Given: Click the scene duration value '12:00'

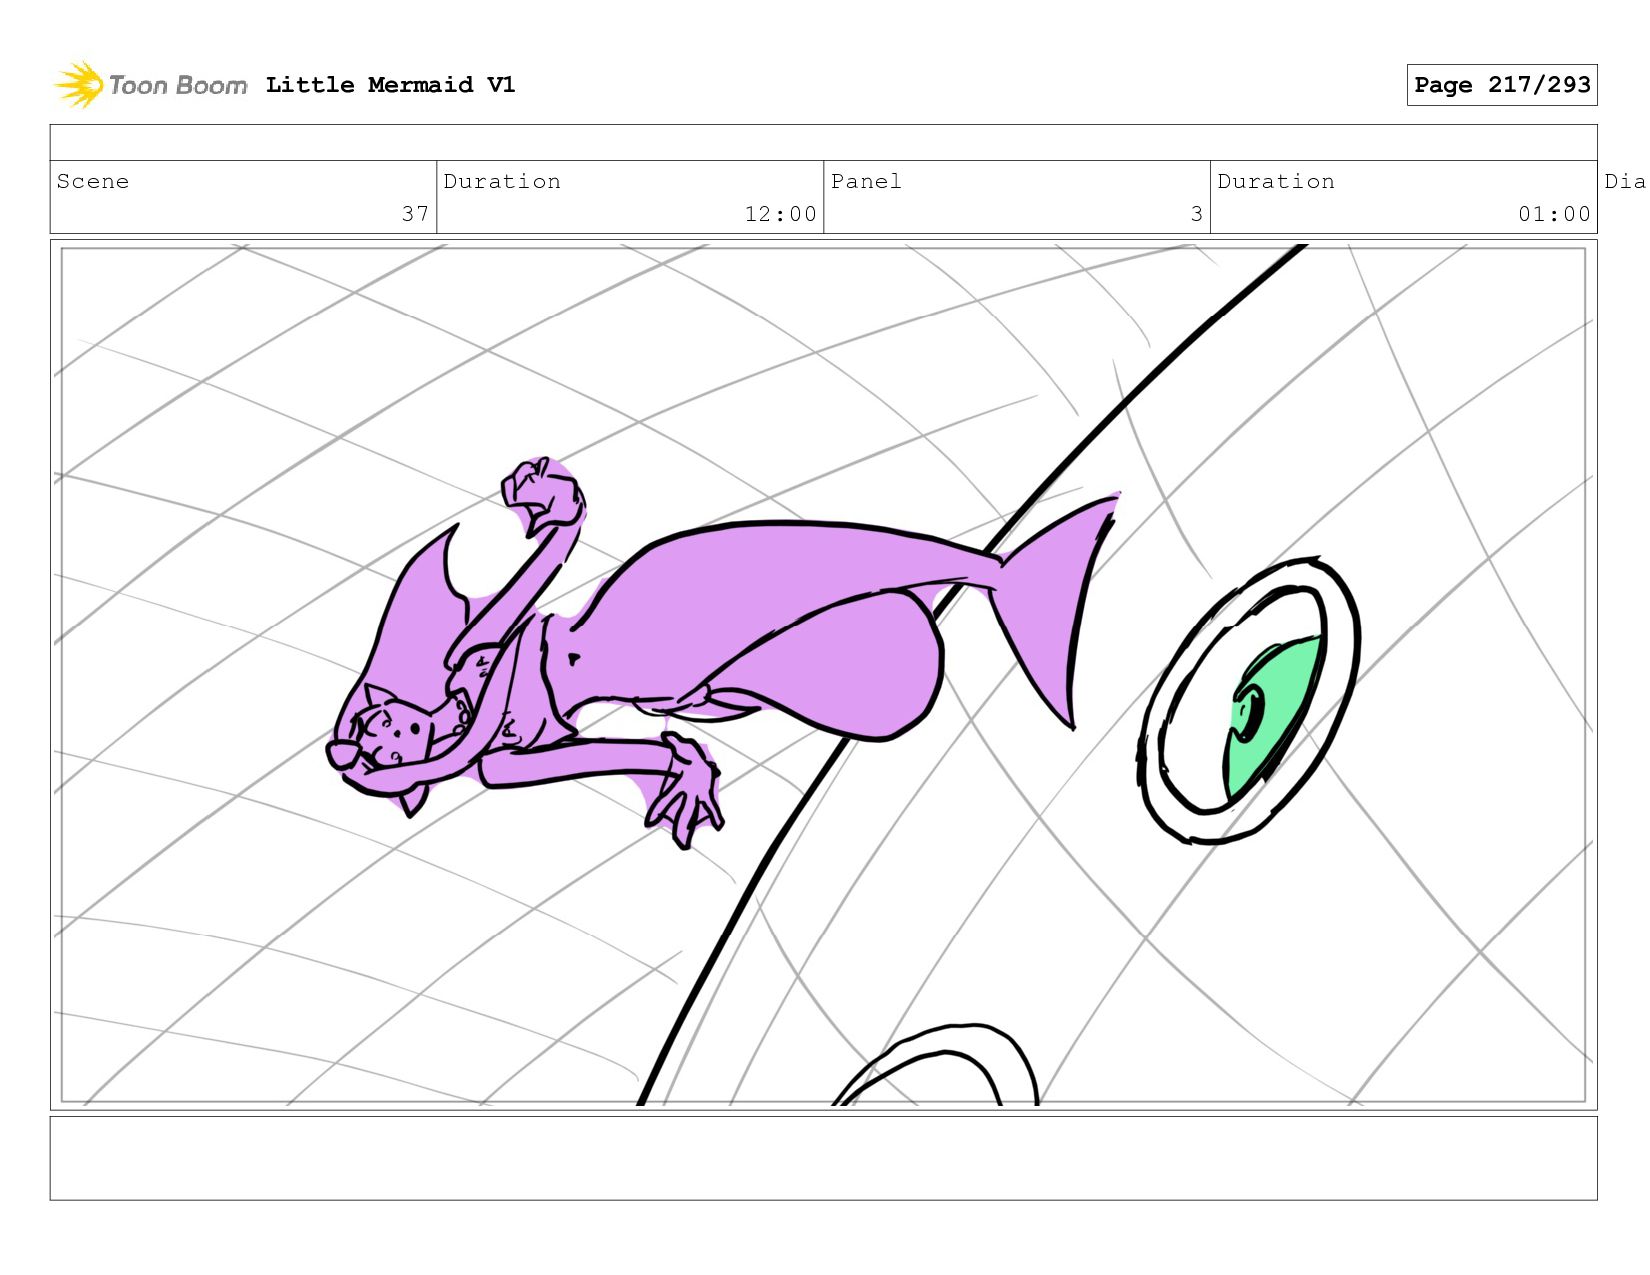Looking at the screenshot, I should point(780,214).
